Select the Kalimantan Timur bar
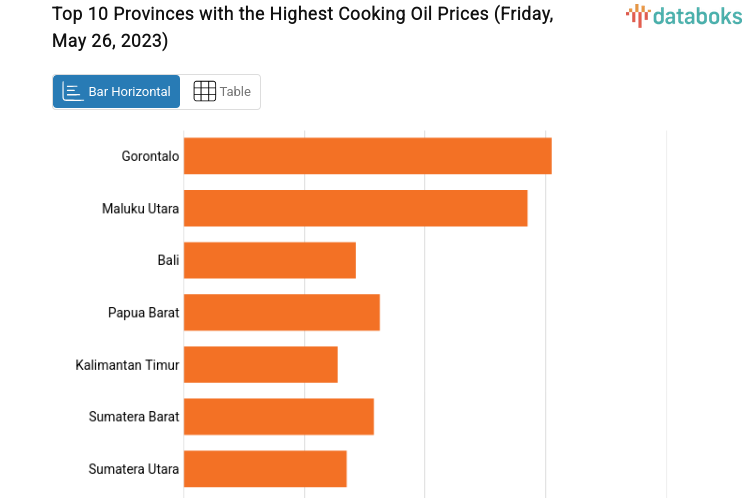The image size is (753, 498). pos(261,364)
